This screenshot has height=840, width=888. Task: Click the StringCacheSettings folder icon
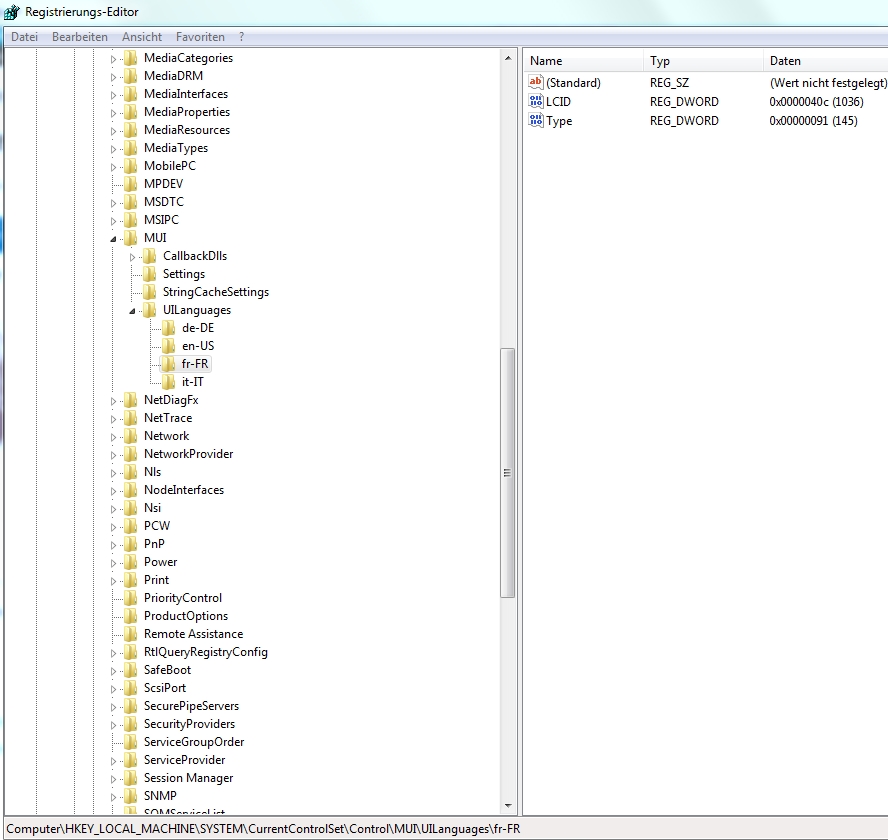(x=150, y=292)
